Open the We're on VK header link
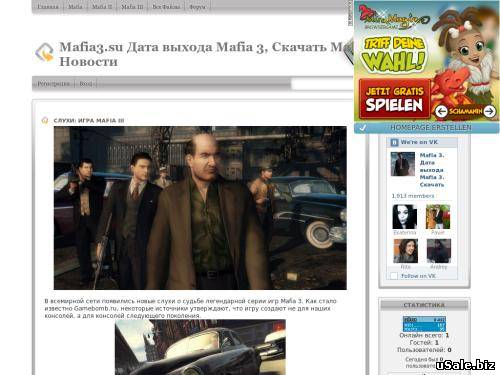 (419, 142)
